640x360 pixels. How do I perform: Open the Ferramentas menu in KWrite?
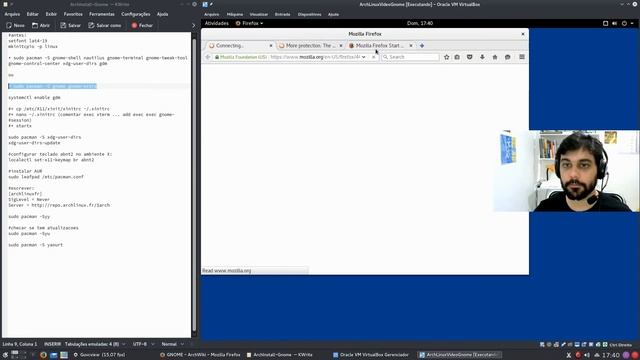[x=102, y=14]
